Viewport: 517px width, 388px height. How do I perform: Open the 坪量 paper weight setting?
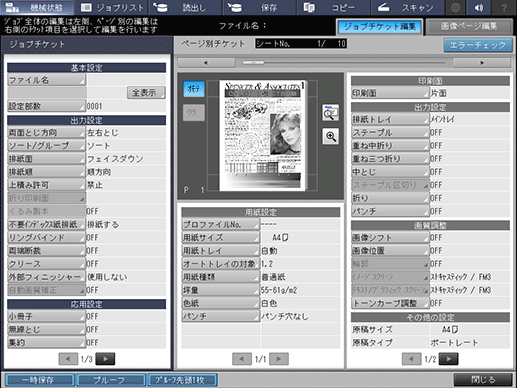pyautogui.click(x=220, y=290)
